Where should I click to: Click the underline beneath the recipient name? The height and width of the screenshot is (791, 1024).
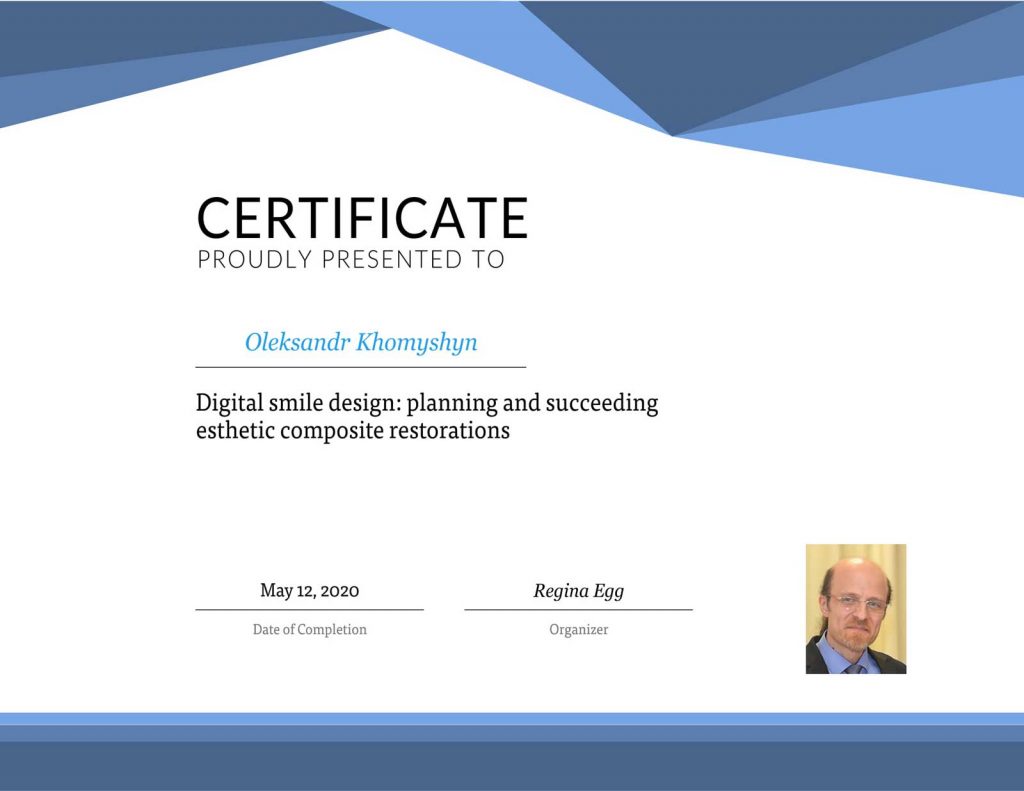coord(360,367)
